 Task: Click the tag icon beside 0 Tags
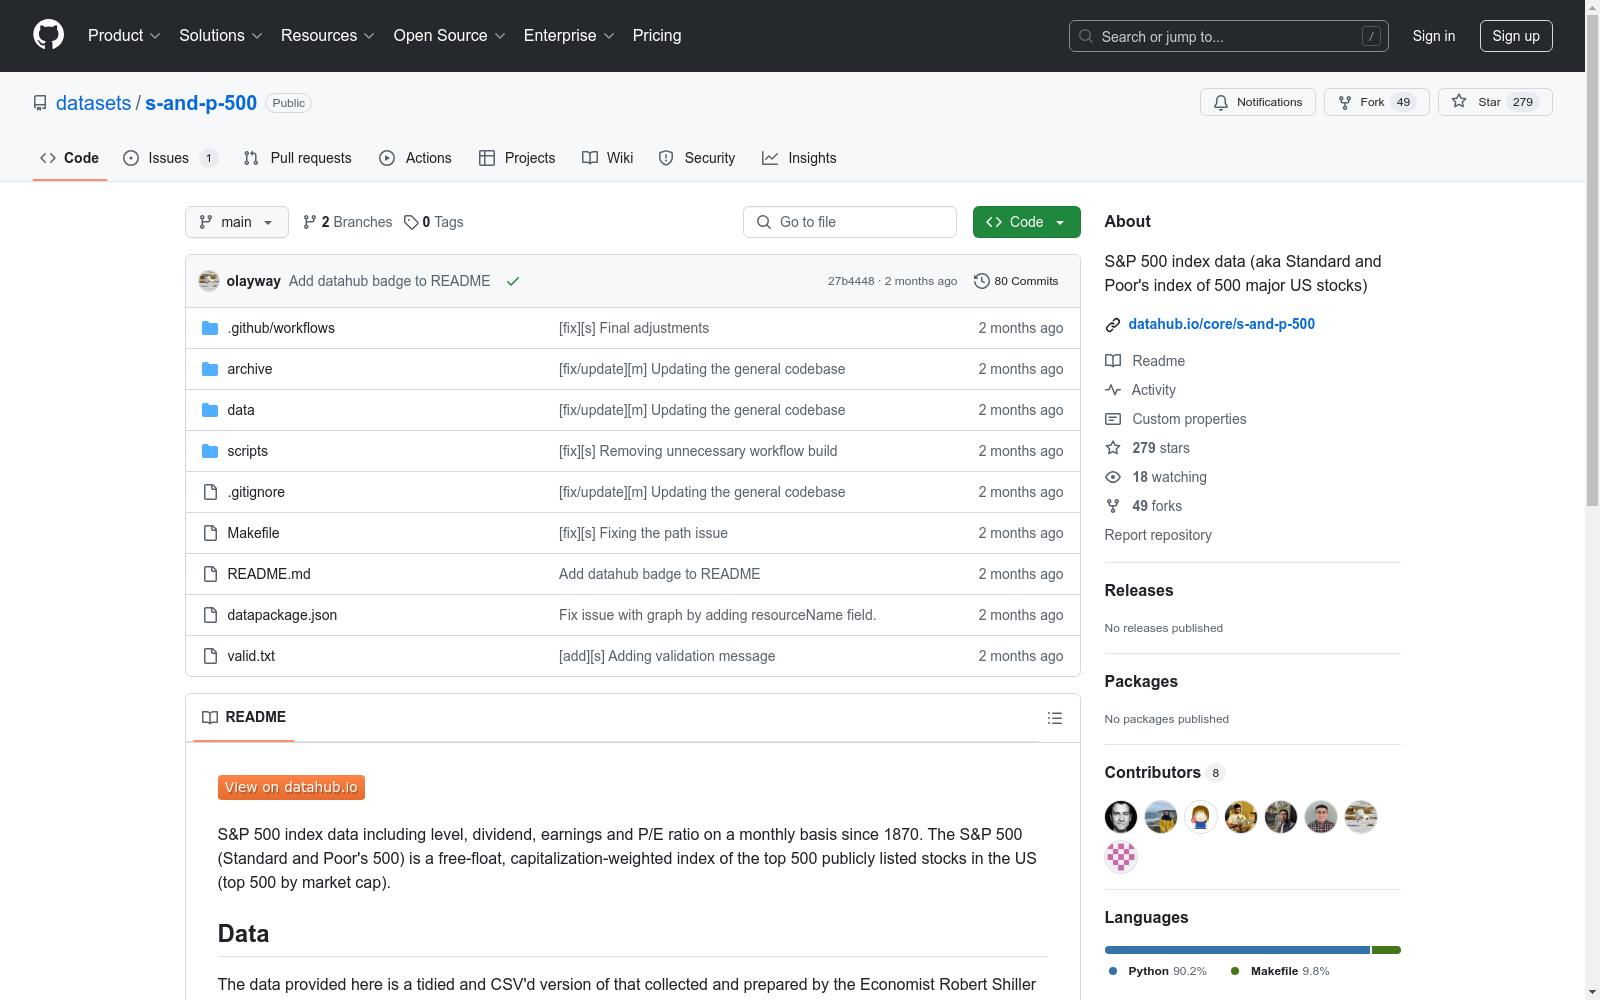tap(411, 222)
